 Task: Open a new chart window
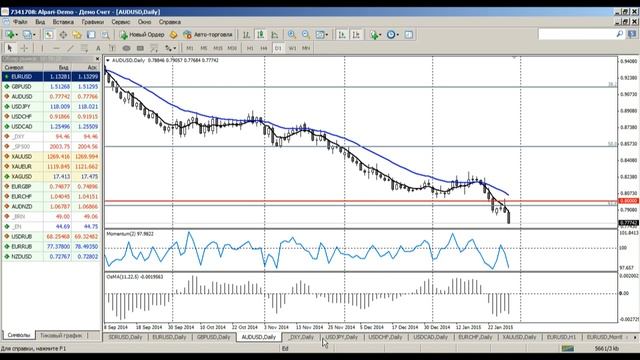9,35
